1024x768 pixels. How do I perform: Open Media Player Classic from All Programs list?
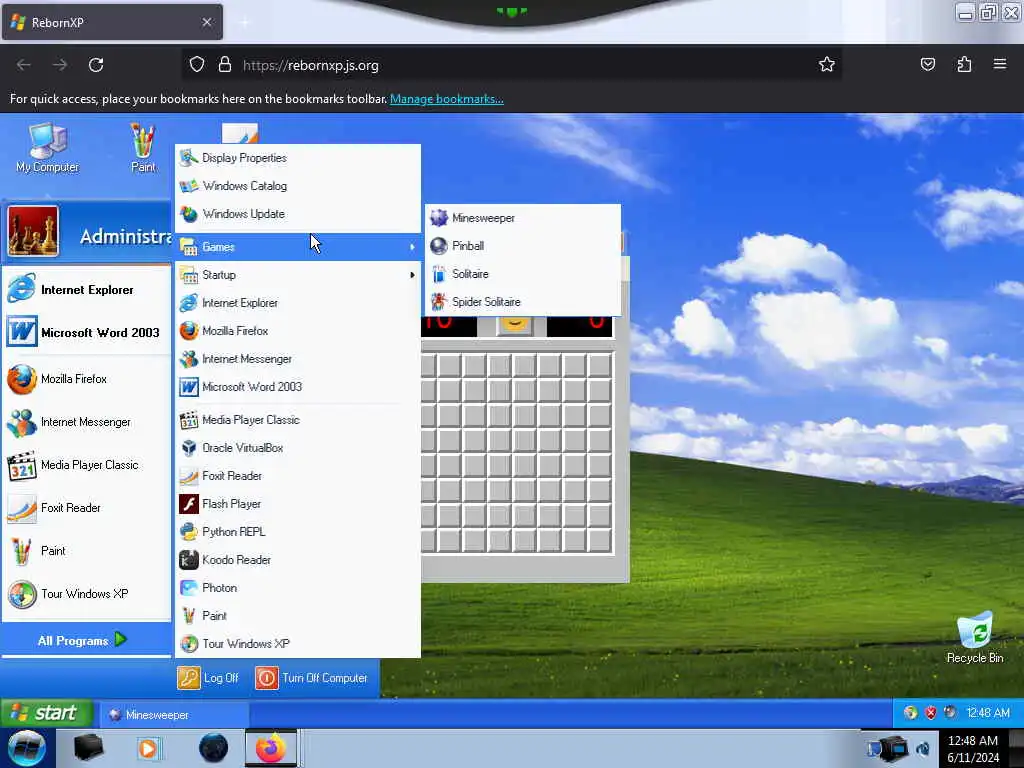coord(298,420)
